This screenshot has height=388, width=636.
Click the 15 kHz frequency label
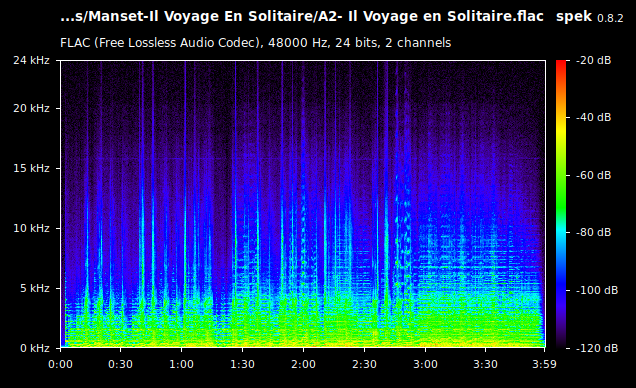click(31, 168)
